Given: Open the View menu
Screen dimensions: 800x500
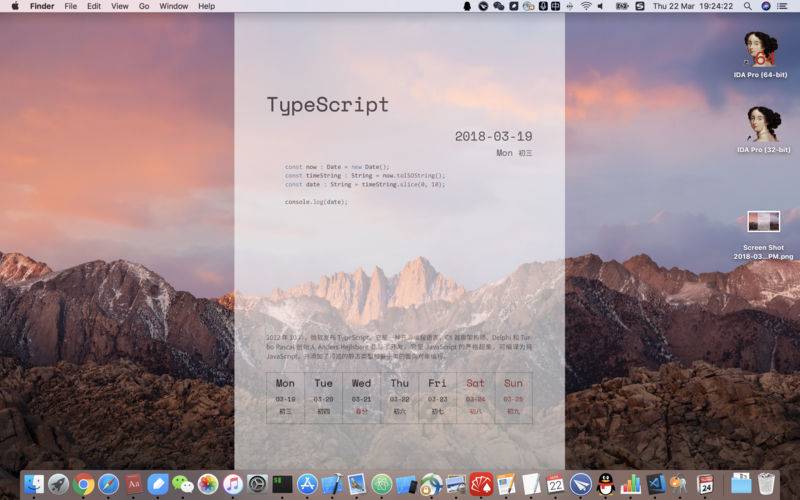Looking at the screenshot, I should pyautogui.click(x=120, y=6).
